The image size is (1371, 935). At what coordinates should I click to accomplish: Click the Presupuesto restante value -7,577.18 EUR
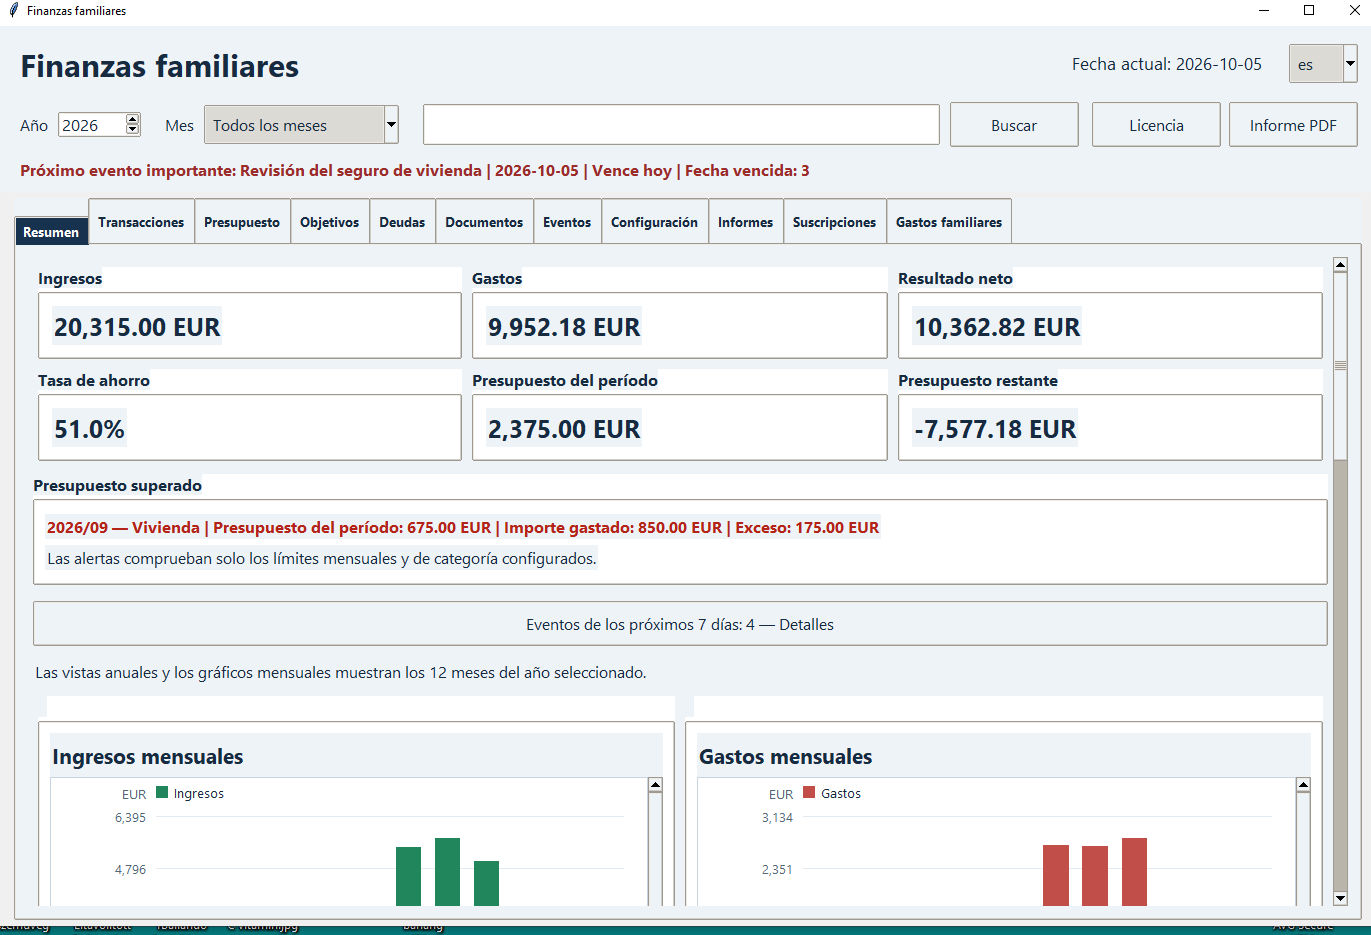[x=995, y=429]
